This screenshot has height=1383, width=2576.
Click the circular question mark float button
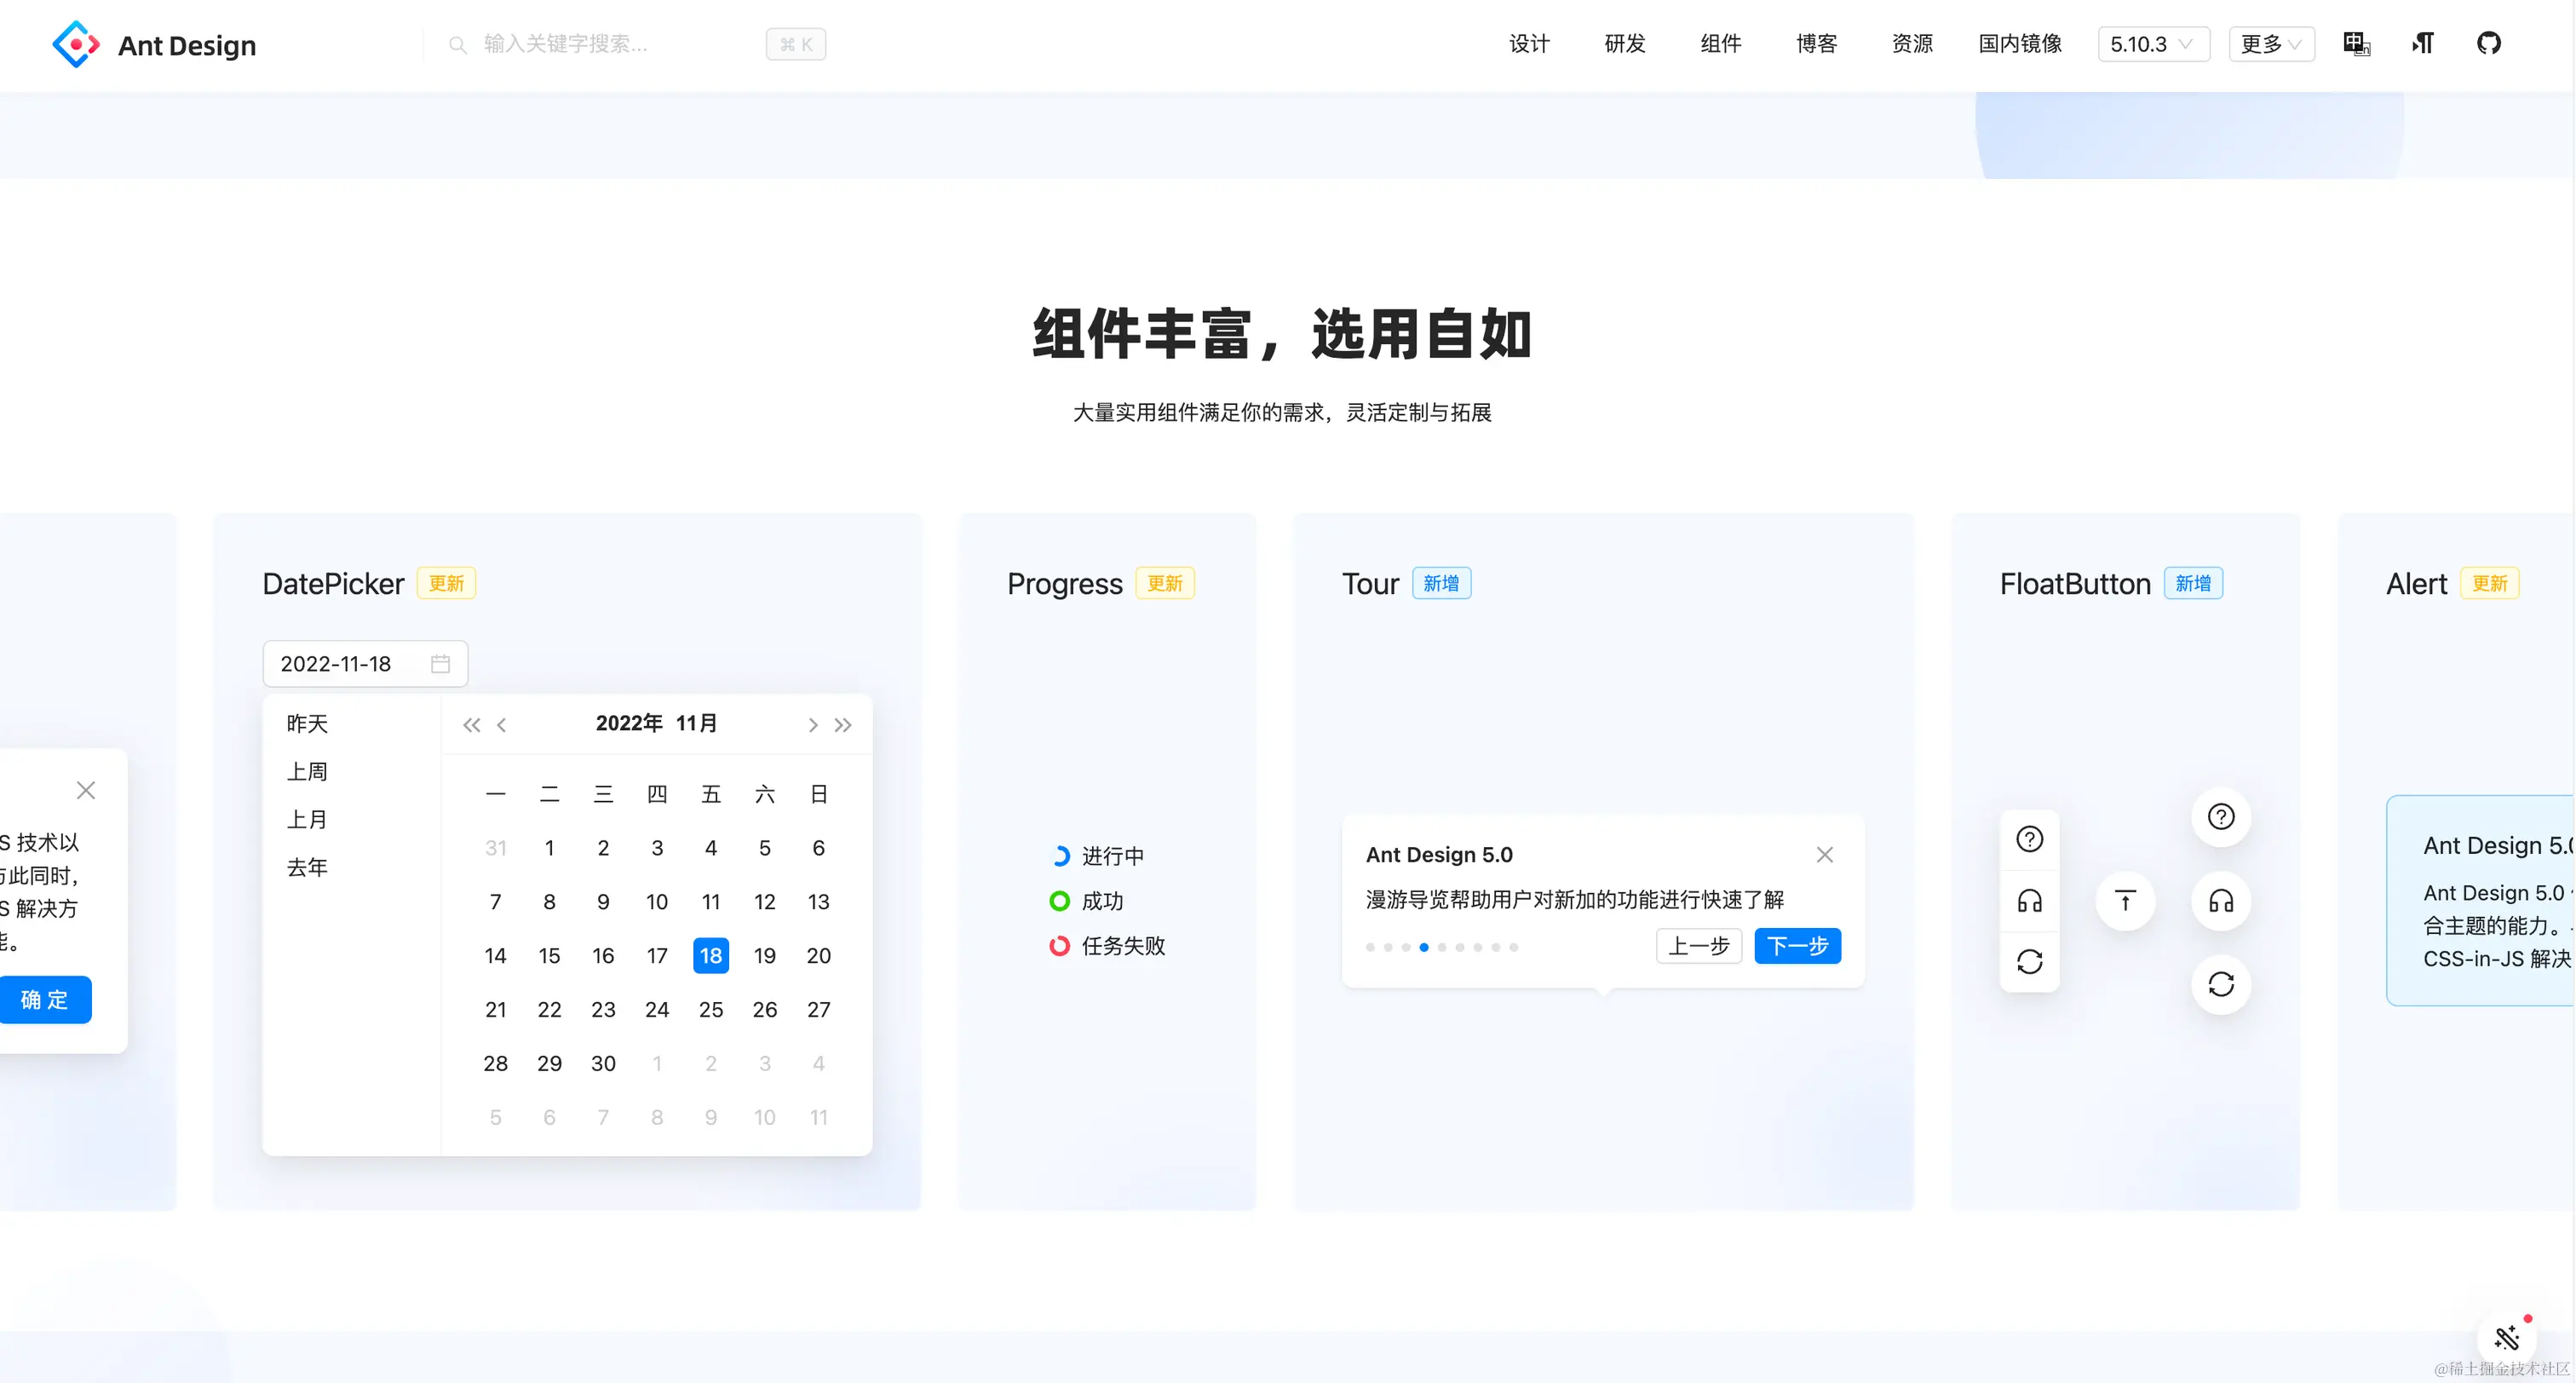pos(2221,817)
